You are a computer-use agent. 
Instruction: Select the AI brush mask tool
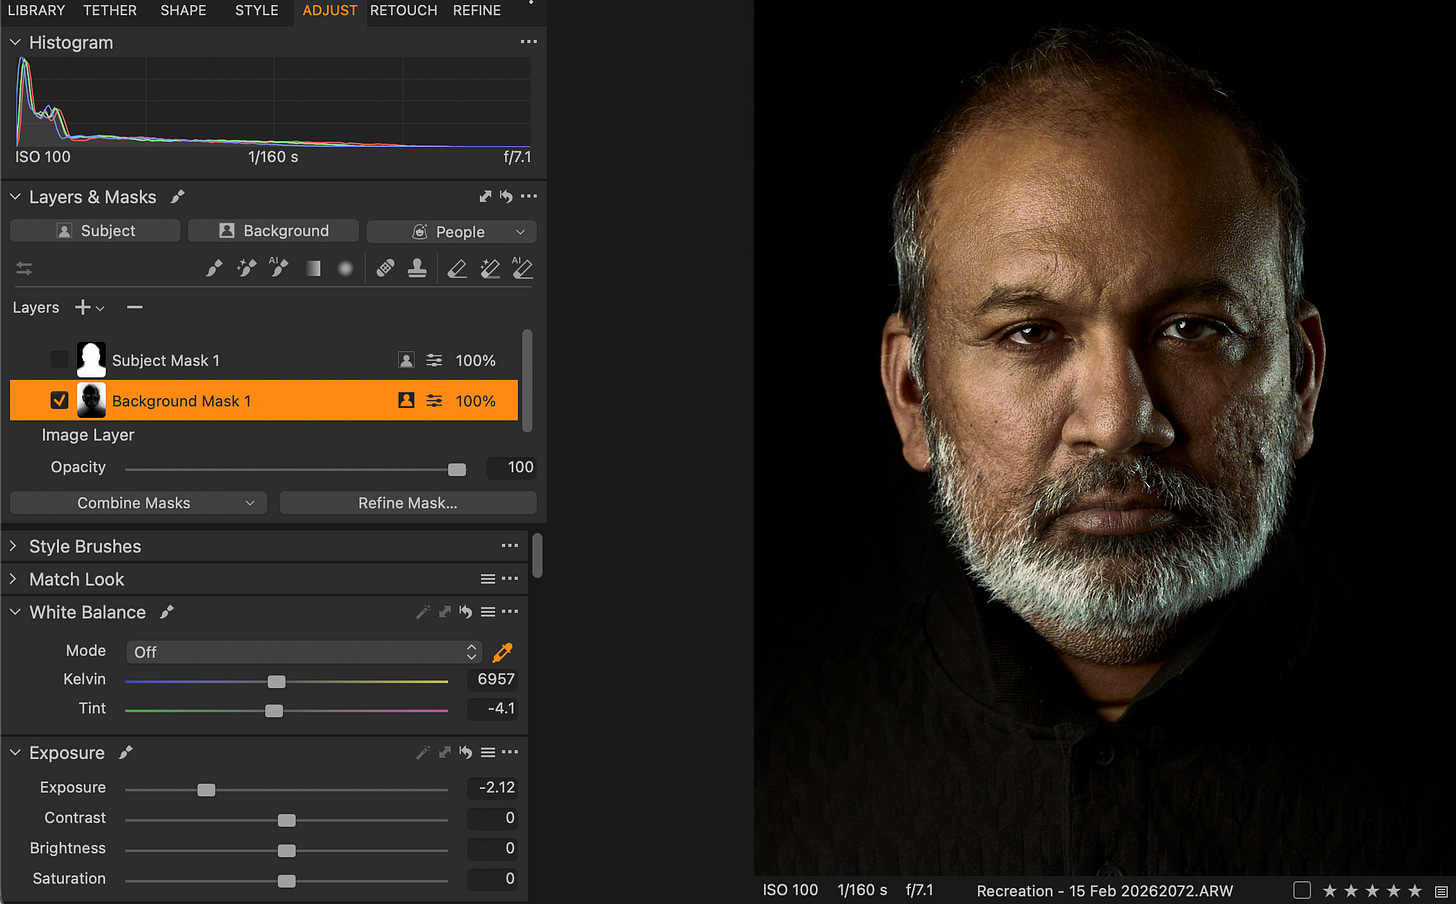coord(279,268)
